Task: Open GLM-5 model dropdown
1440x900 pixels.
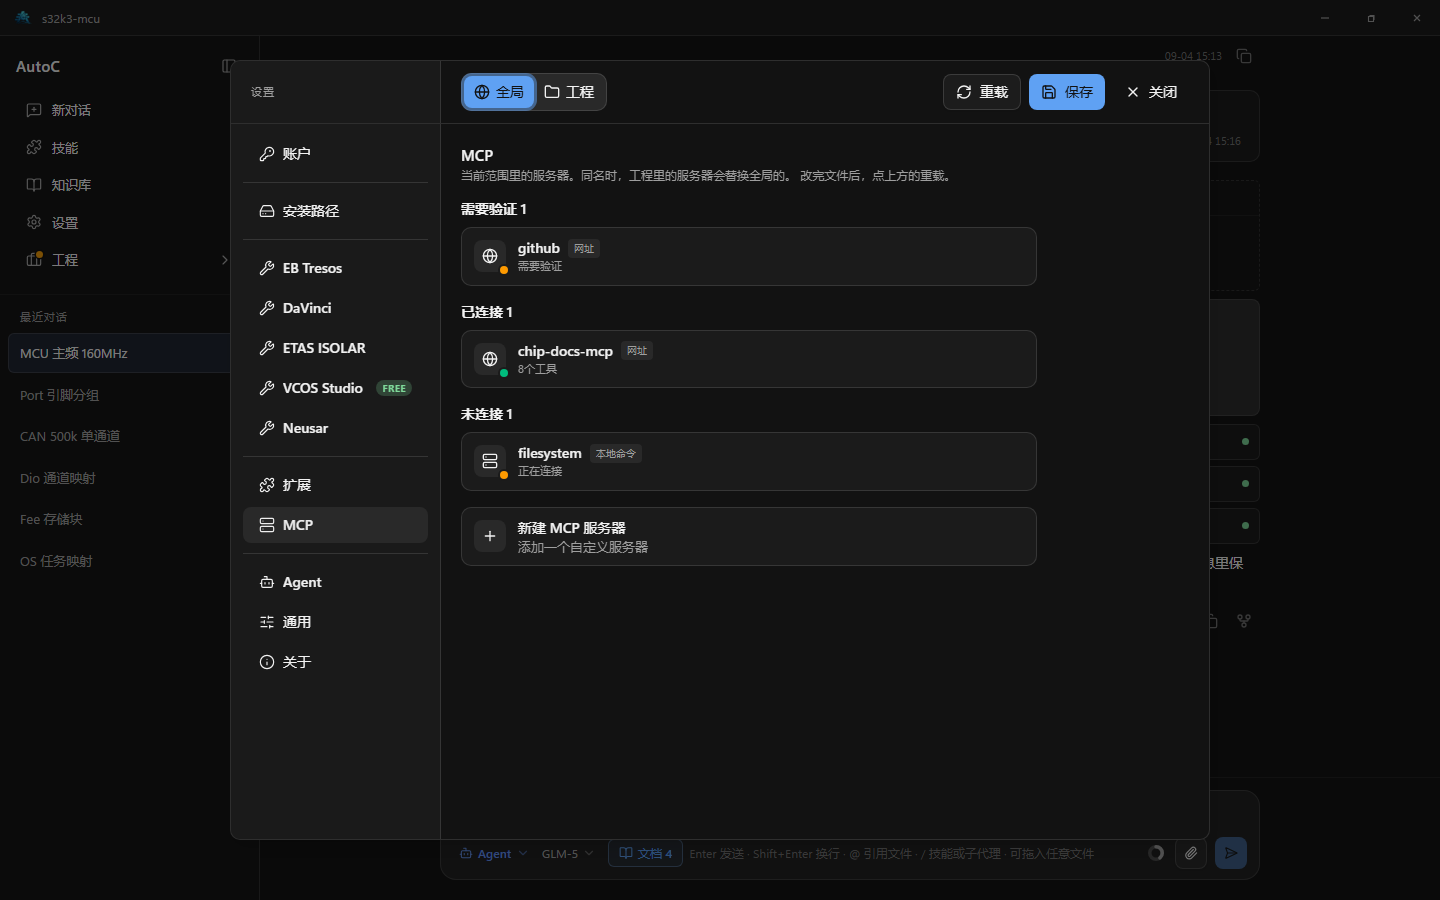Action: pos(567,854)
